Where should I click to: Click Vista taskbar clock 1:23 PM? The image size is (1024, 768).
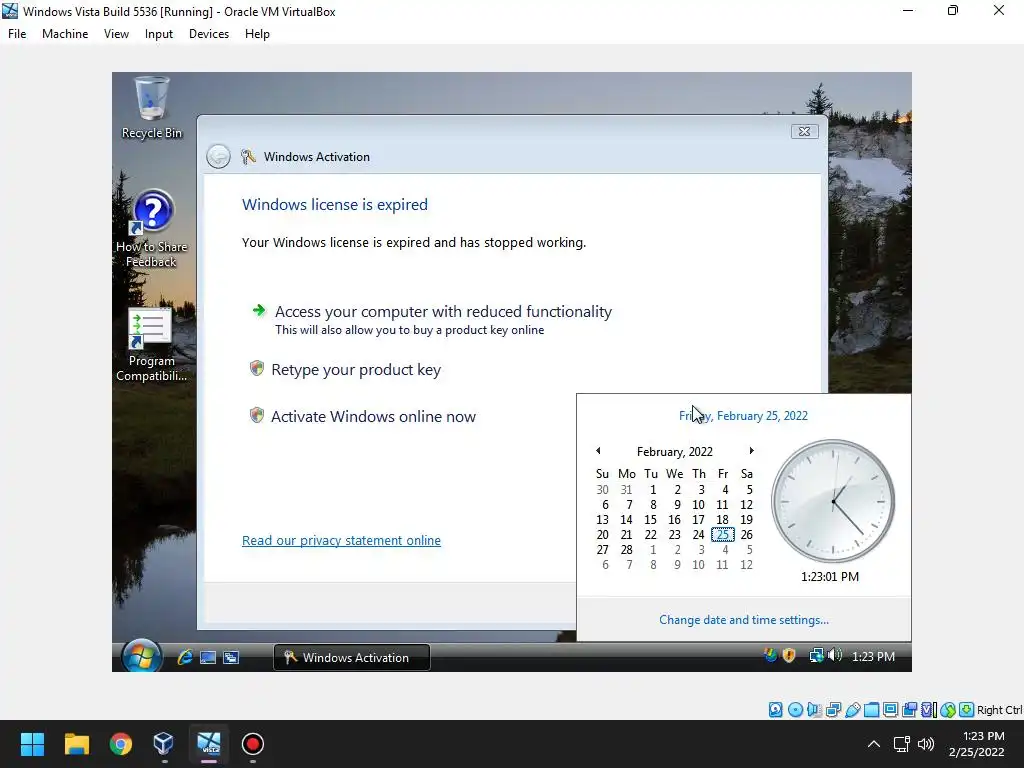[x=873, y=656]
